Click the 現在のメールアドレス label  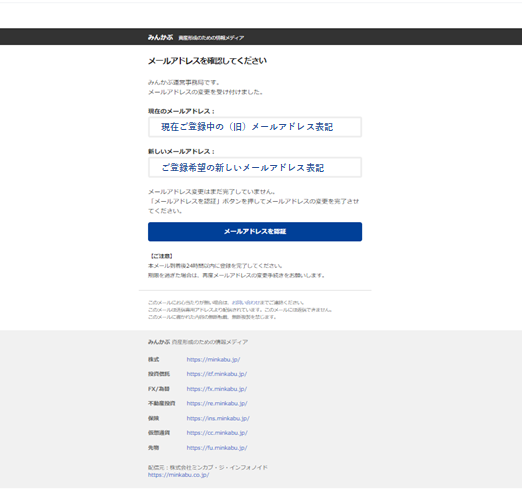click(x=181, y=111)
